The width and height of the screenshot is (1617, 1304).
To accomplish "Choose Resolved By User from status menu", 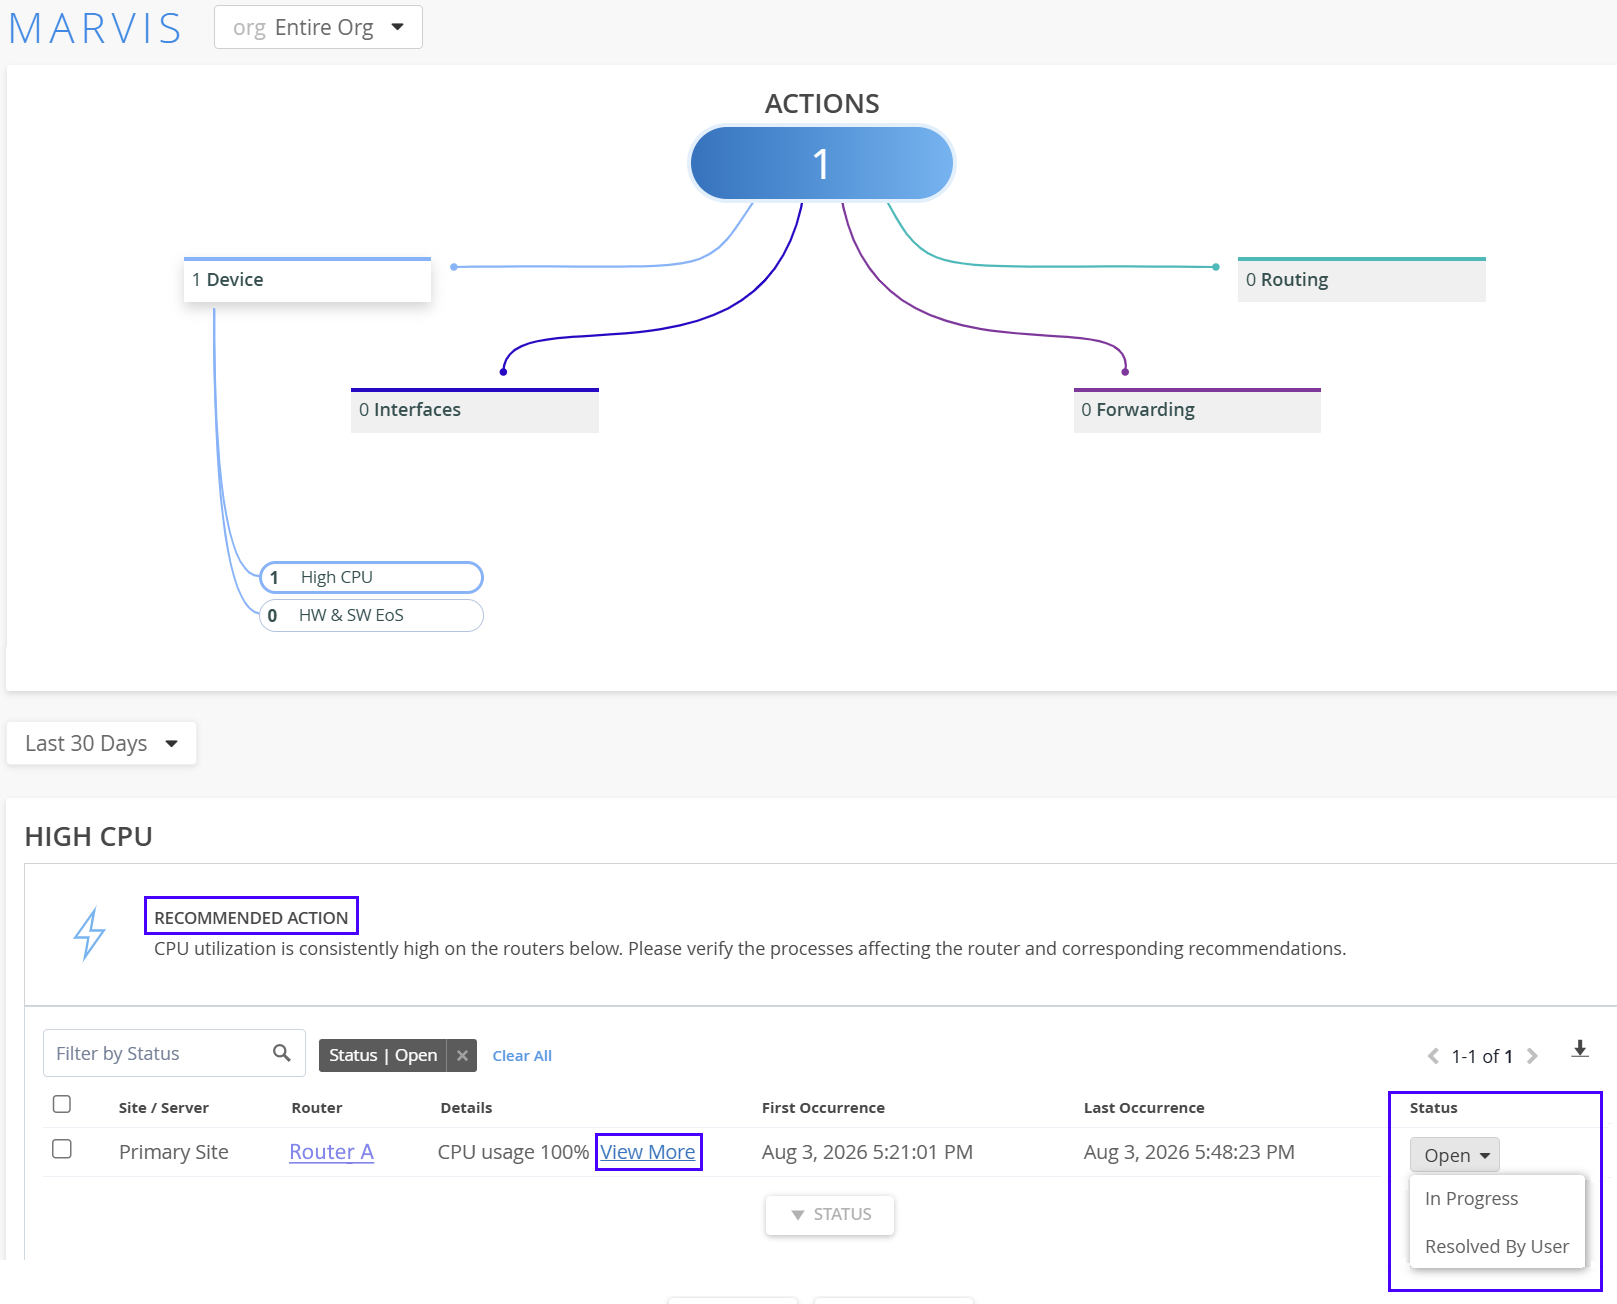I will click(1497, 1246).
